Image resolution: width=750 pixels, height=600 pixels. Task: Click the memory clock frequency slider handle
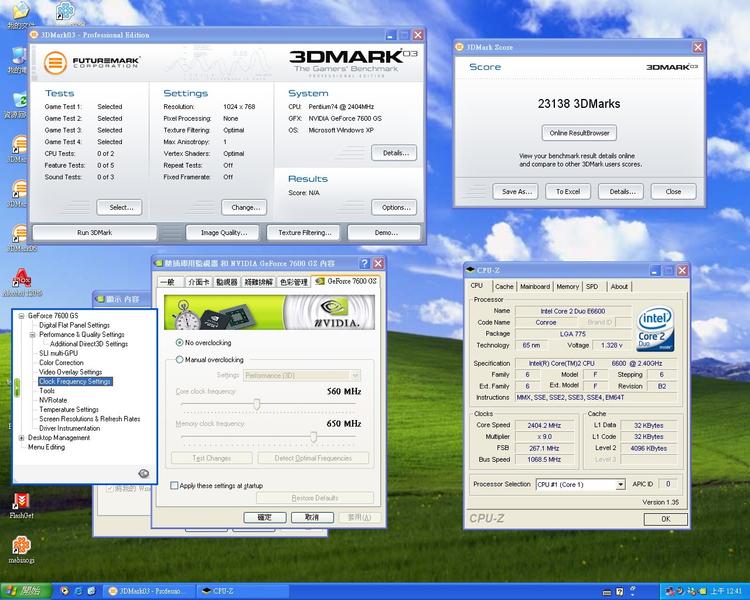[313, 437]
